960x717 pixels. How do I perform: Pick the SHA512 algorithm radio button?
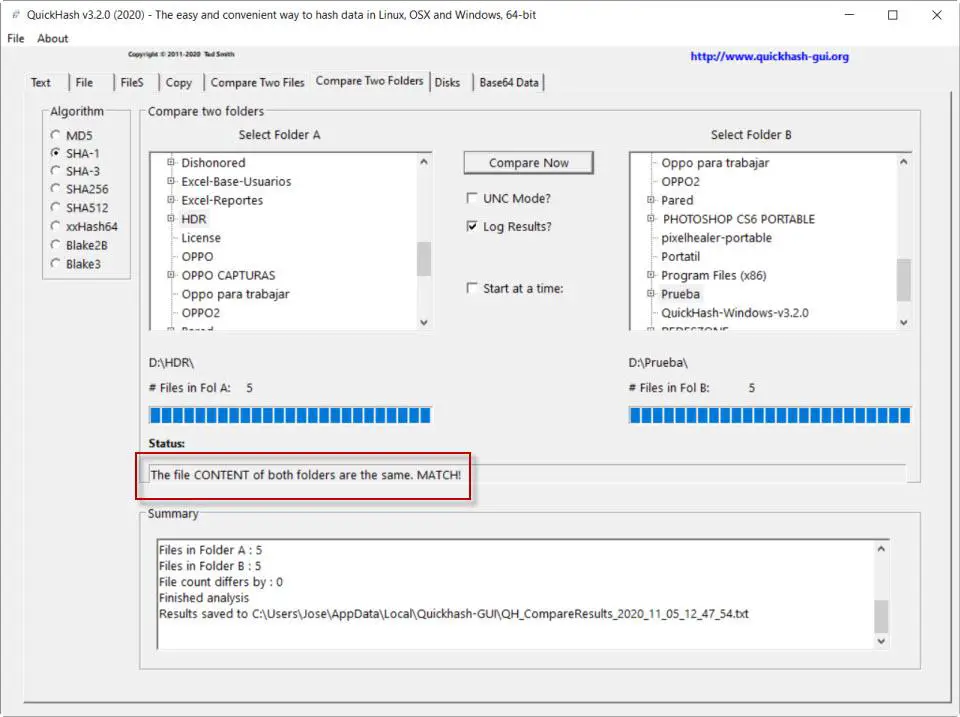56,208
